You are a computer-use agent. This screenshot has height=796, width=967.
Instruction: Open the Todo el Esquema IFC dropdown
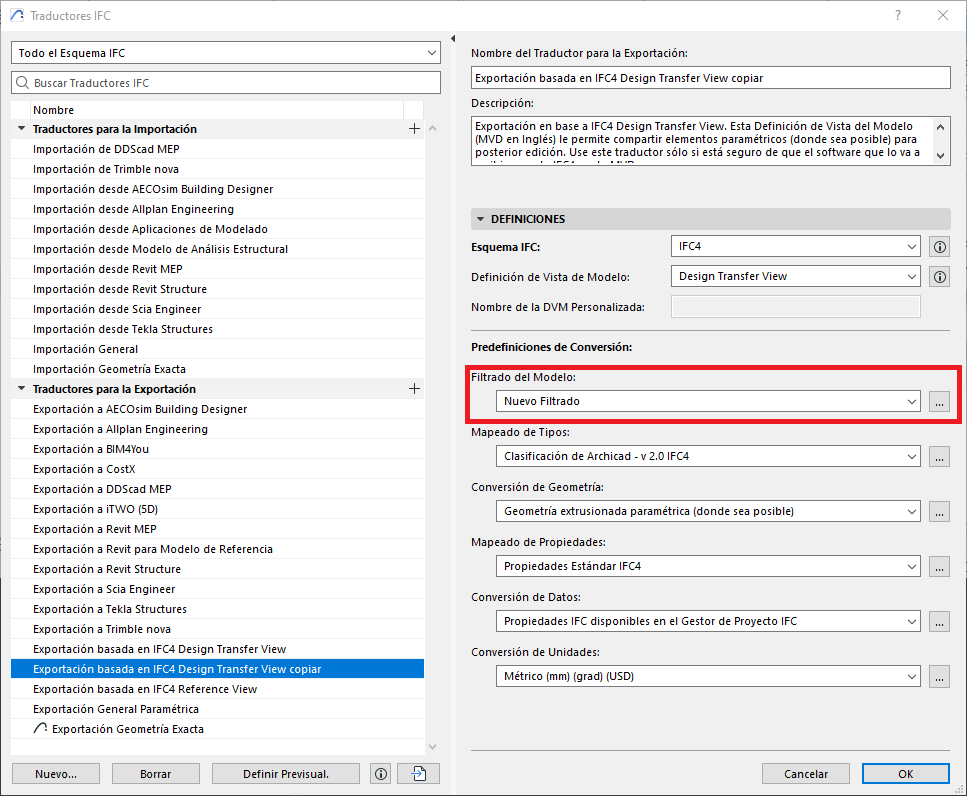(225, 52)
